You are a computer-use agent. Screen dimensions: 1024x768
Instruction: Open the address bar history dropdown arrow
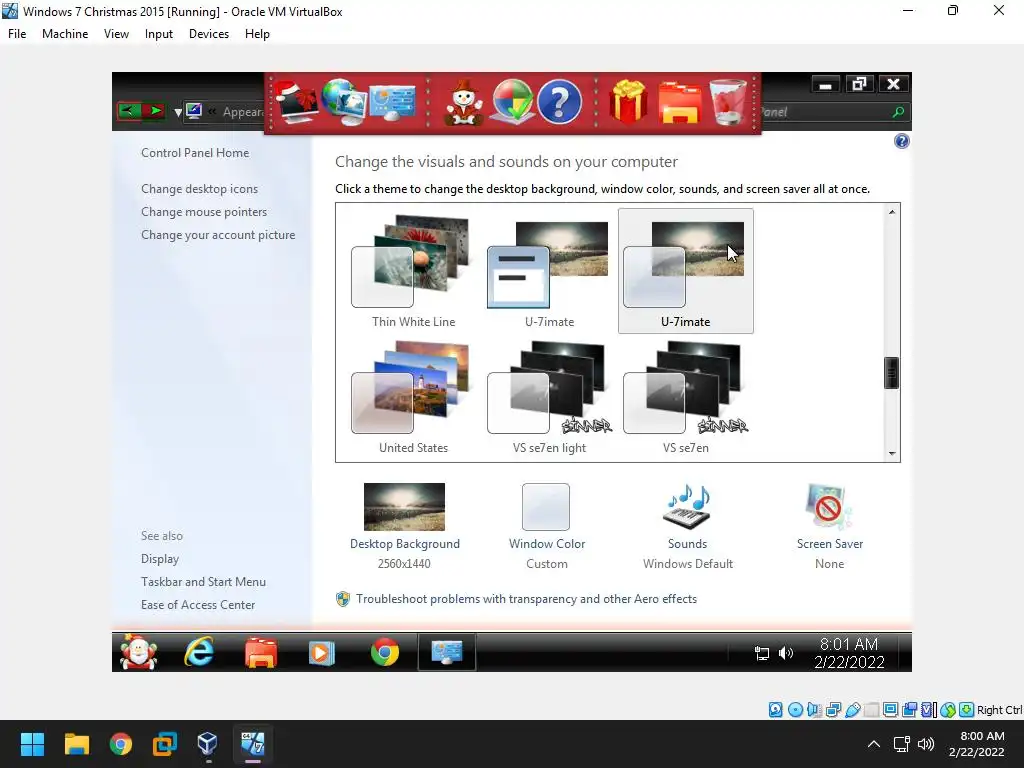[x=178, y=112]
